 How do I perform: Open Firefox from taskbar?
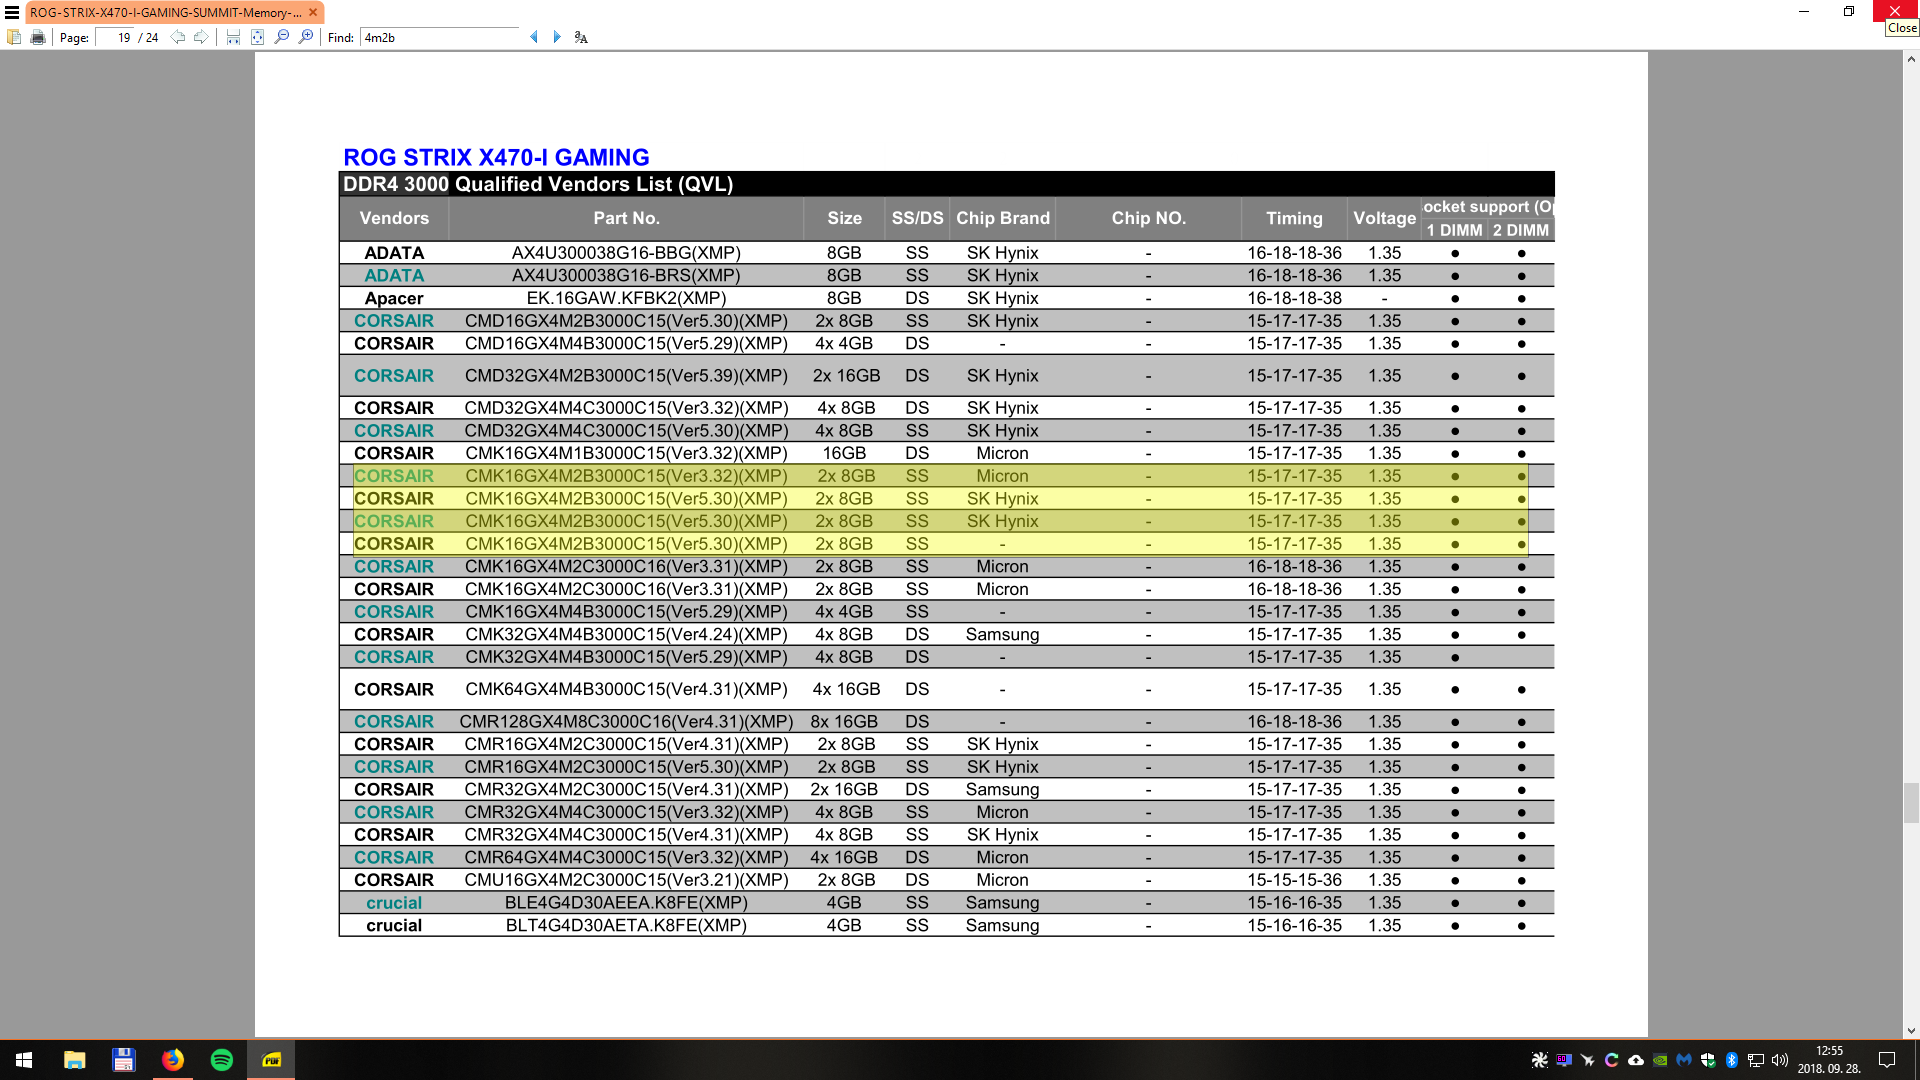coord(173,1060)
